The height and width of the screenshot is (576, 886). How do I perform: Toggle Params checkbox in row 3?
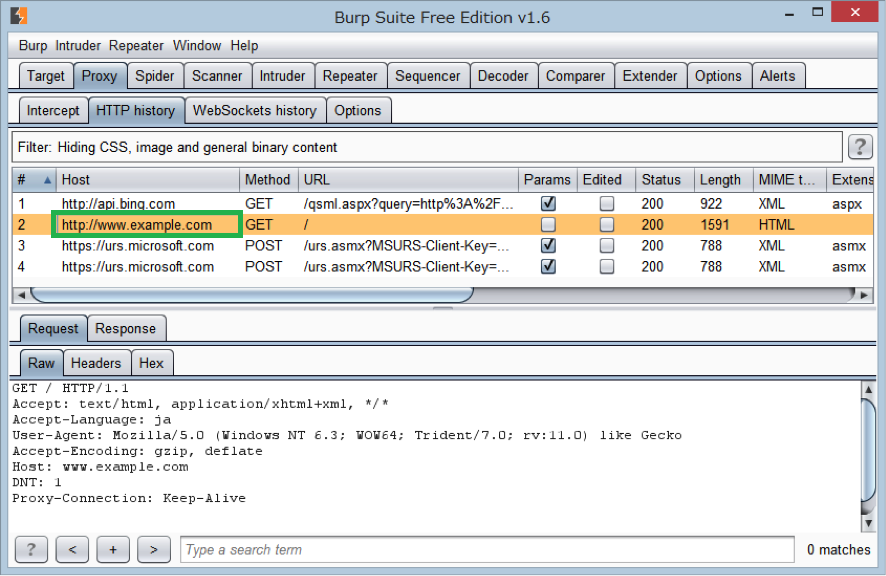pos(548,246)
